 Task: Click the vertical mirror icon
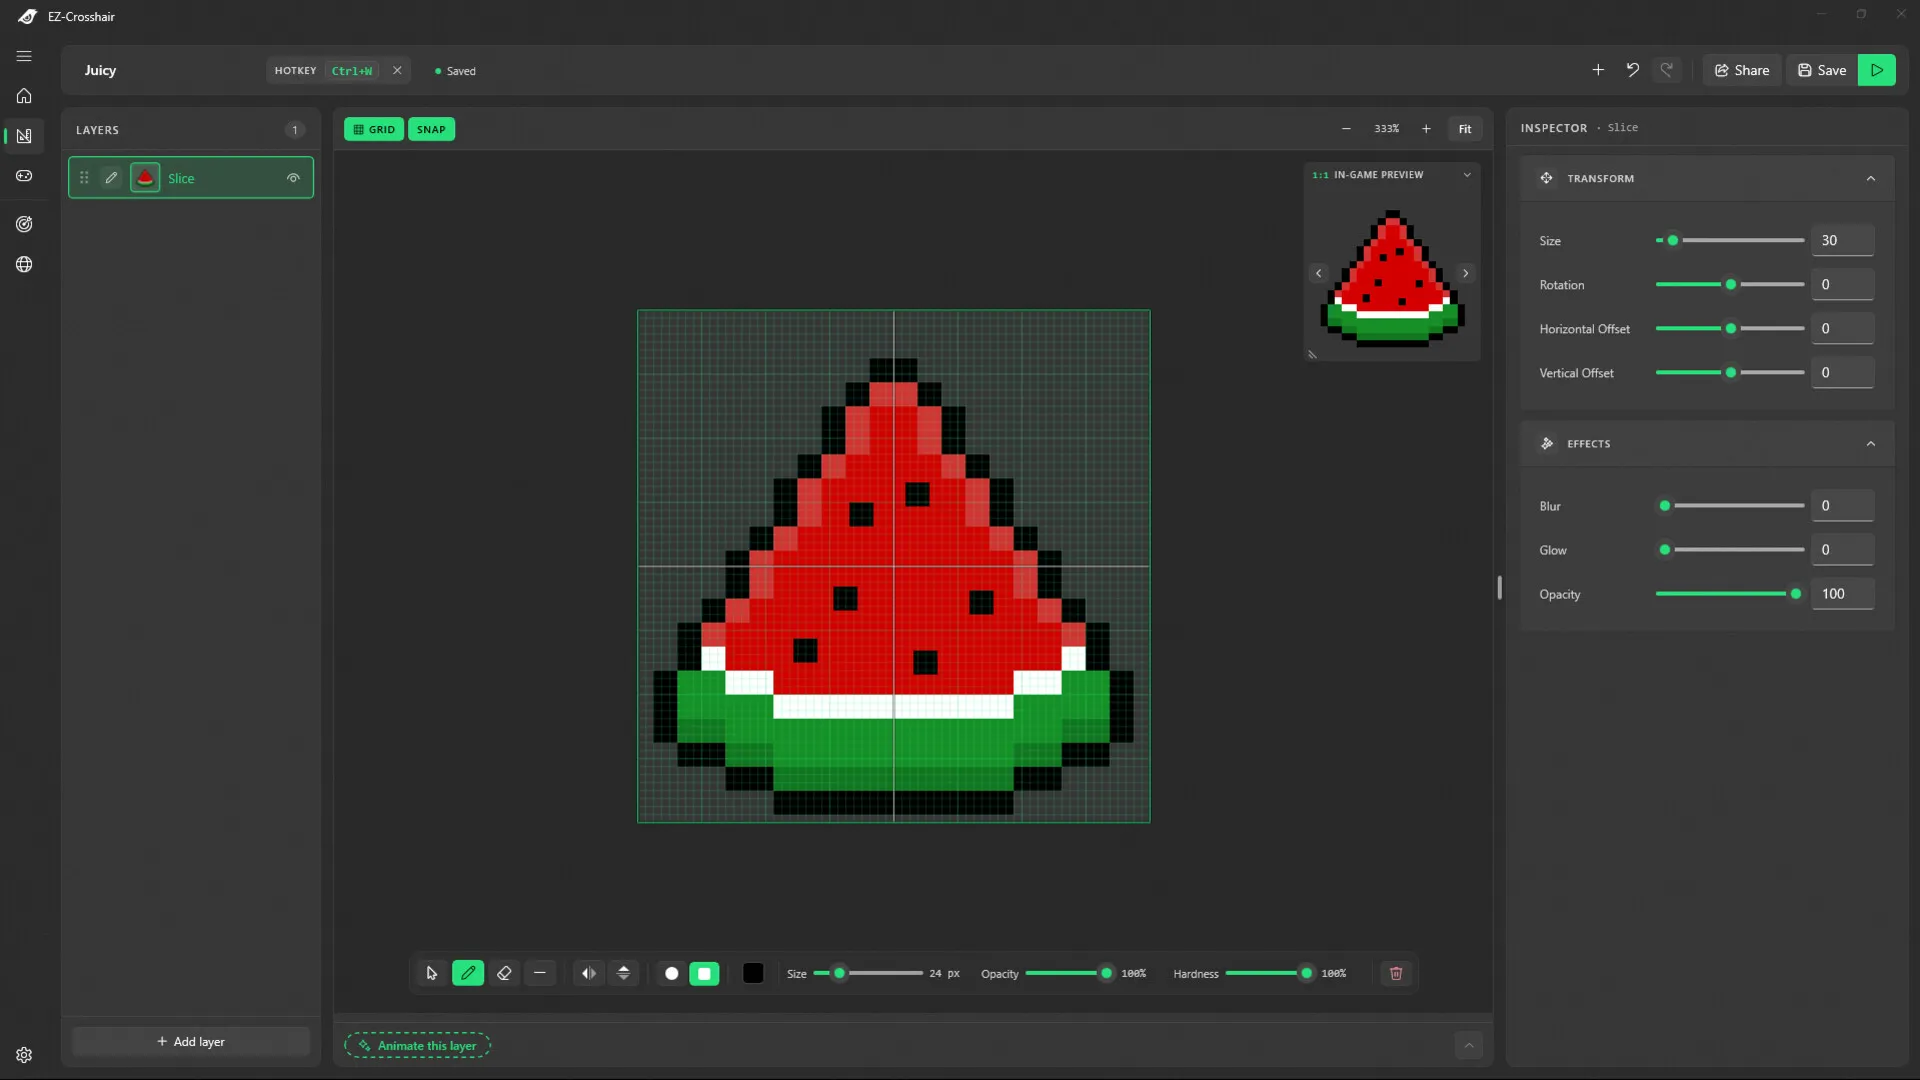tap(624, 973)
